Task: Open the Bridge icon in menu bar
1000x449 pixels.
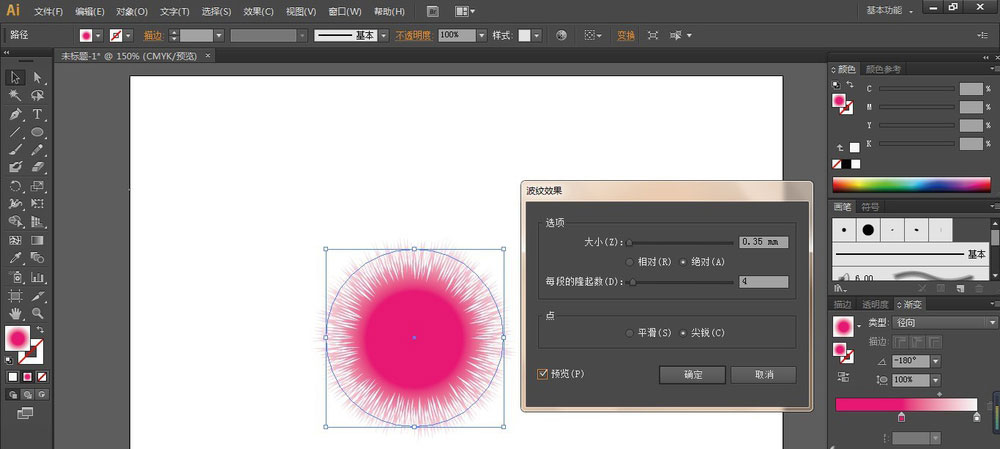Action: point(432,11)
